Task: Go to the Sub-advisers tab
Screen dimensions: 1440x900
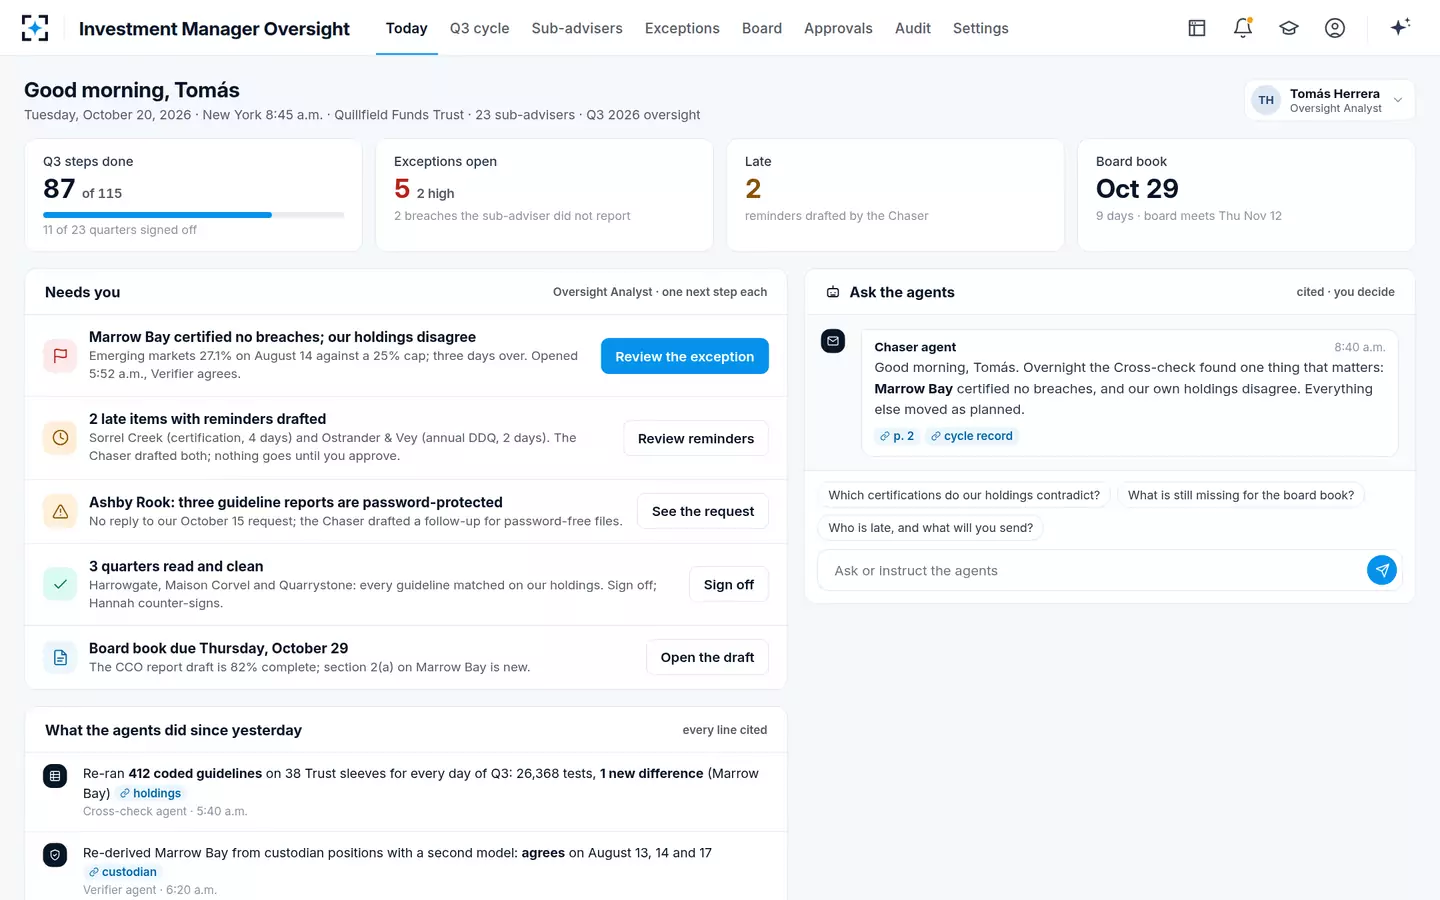Action: coord(577,28)
